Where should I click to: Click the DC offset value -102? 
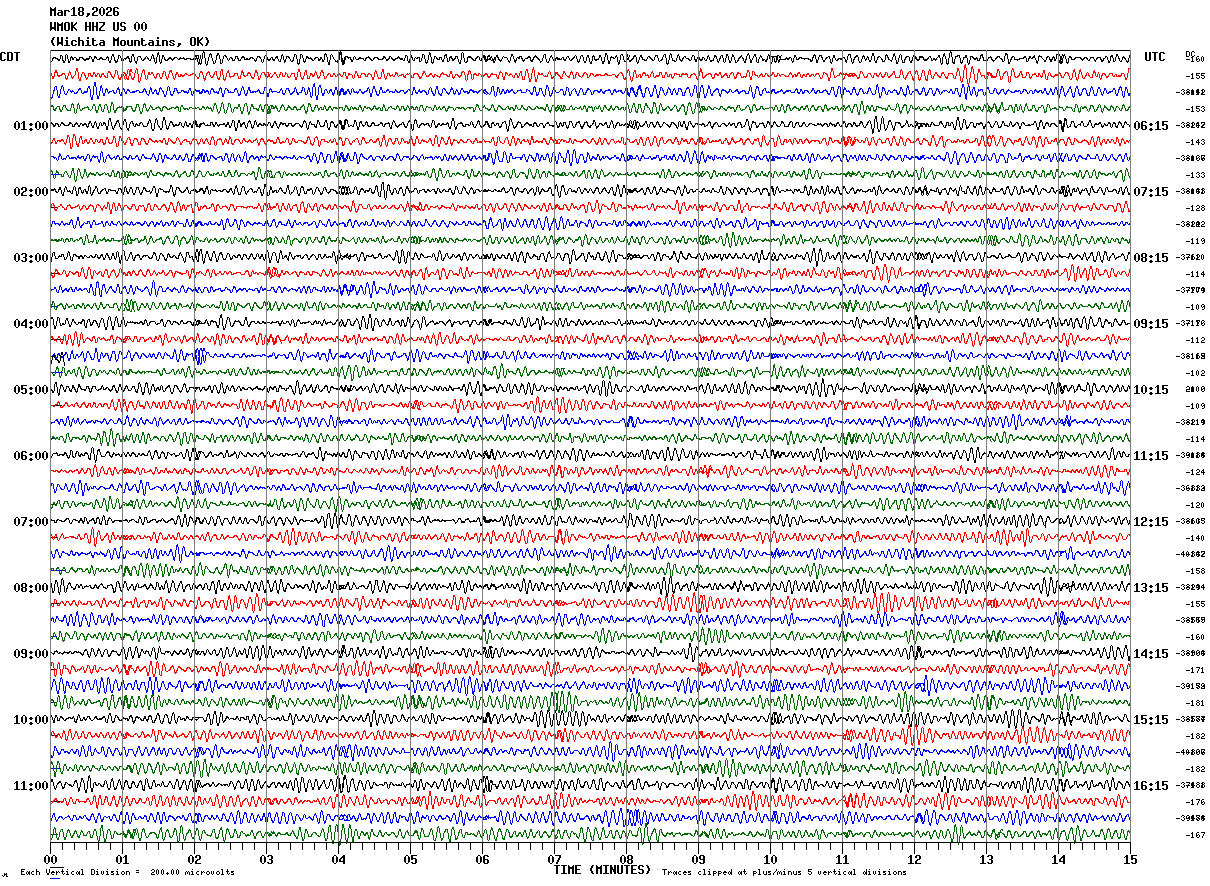1195,373
